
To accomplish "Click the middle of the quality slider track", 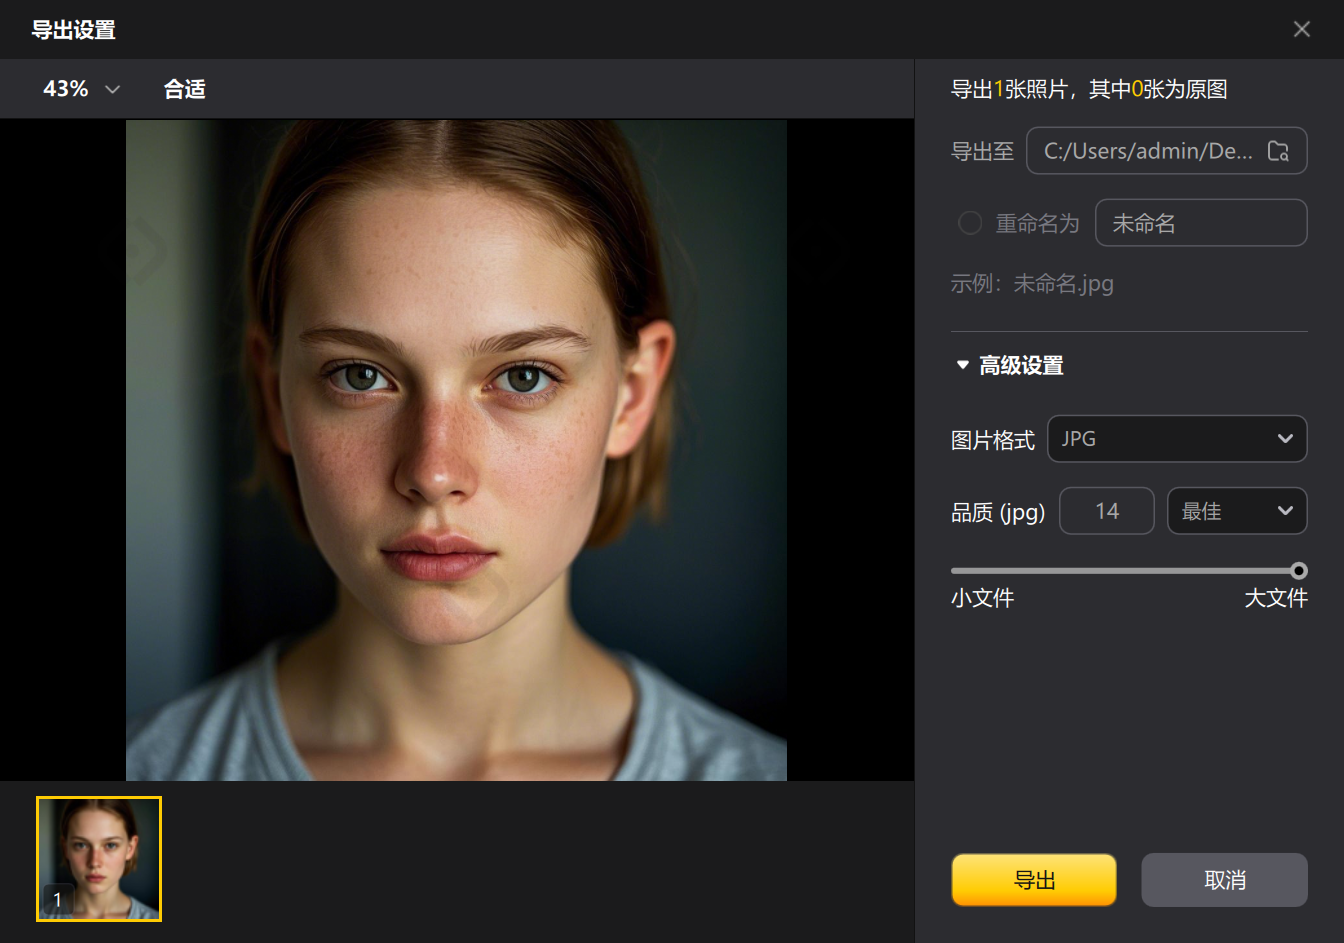I will 1125,571.
